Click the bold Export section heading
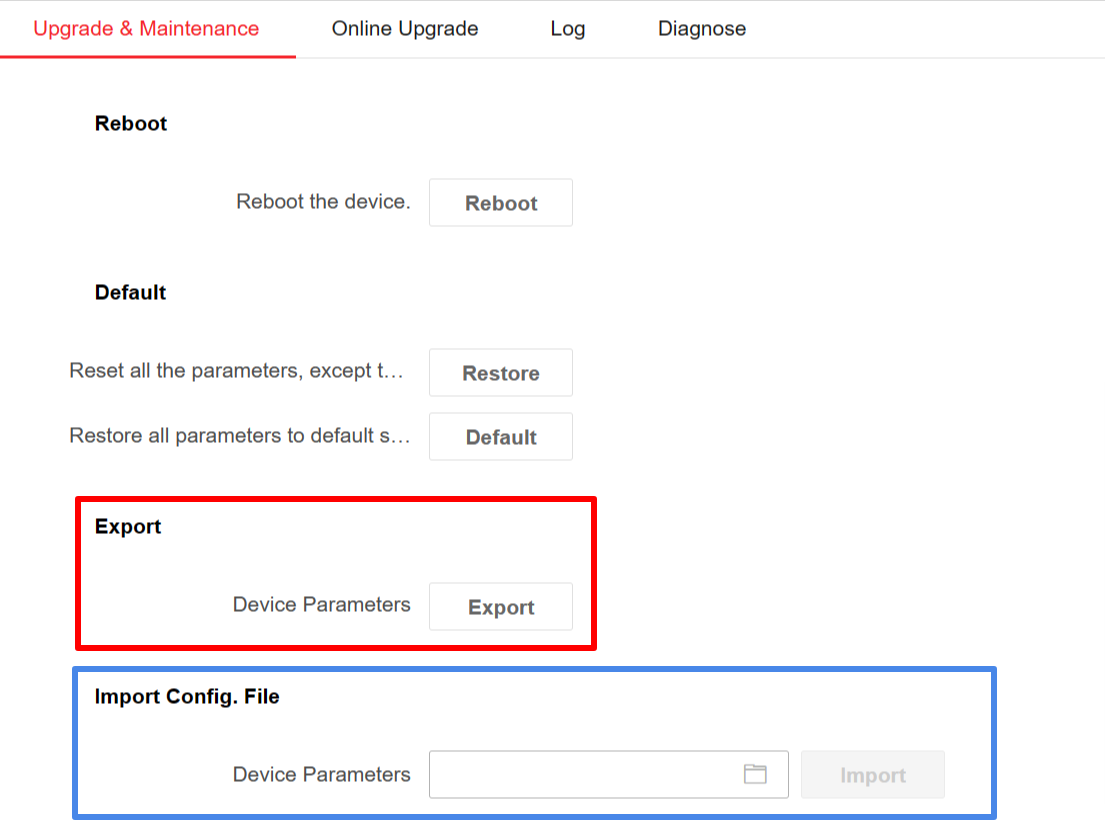Screen dimensions: 1105x831 tap(128, 527)
